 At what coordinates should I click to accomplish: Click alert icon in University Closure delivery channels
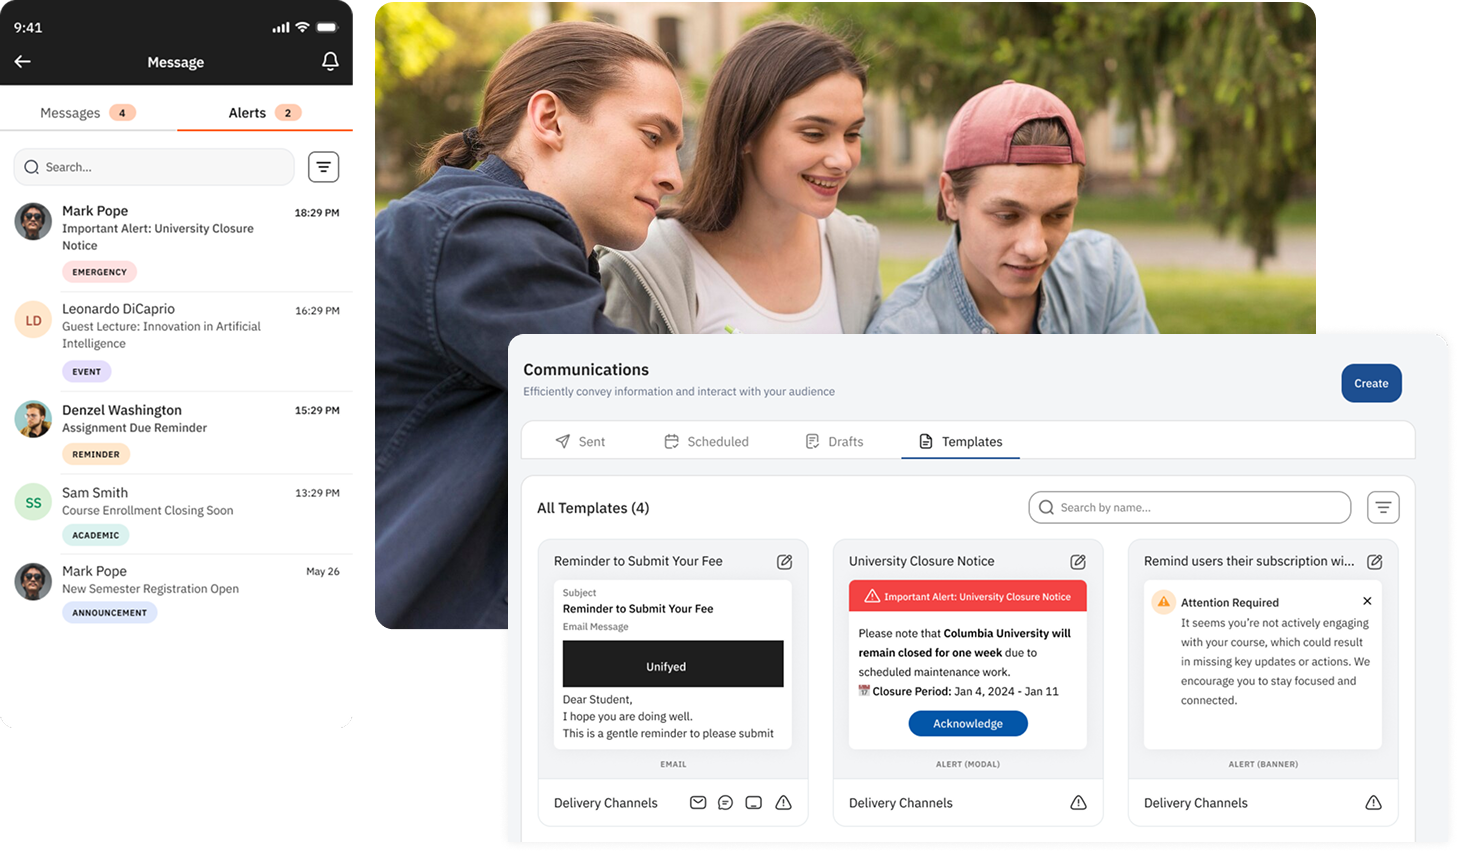(x=1078, y=803)
